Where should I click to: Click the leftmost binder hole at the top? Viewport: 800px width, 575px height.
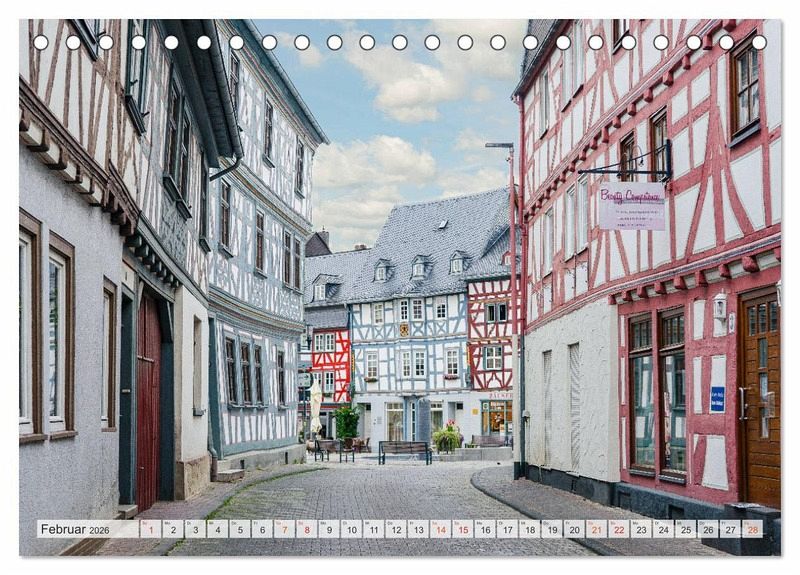[x=41, y=42]
